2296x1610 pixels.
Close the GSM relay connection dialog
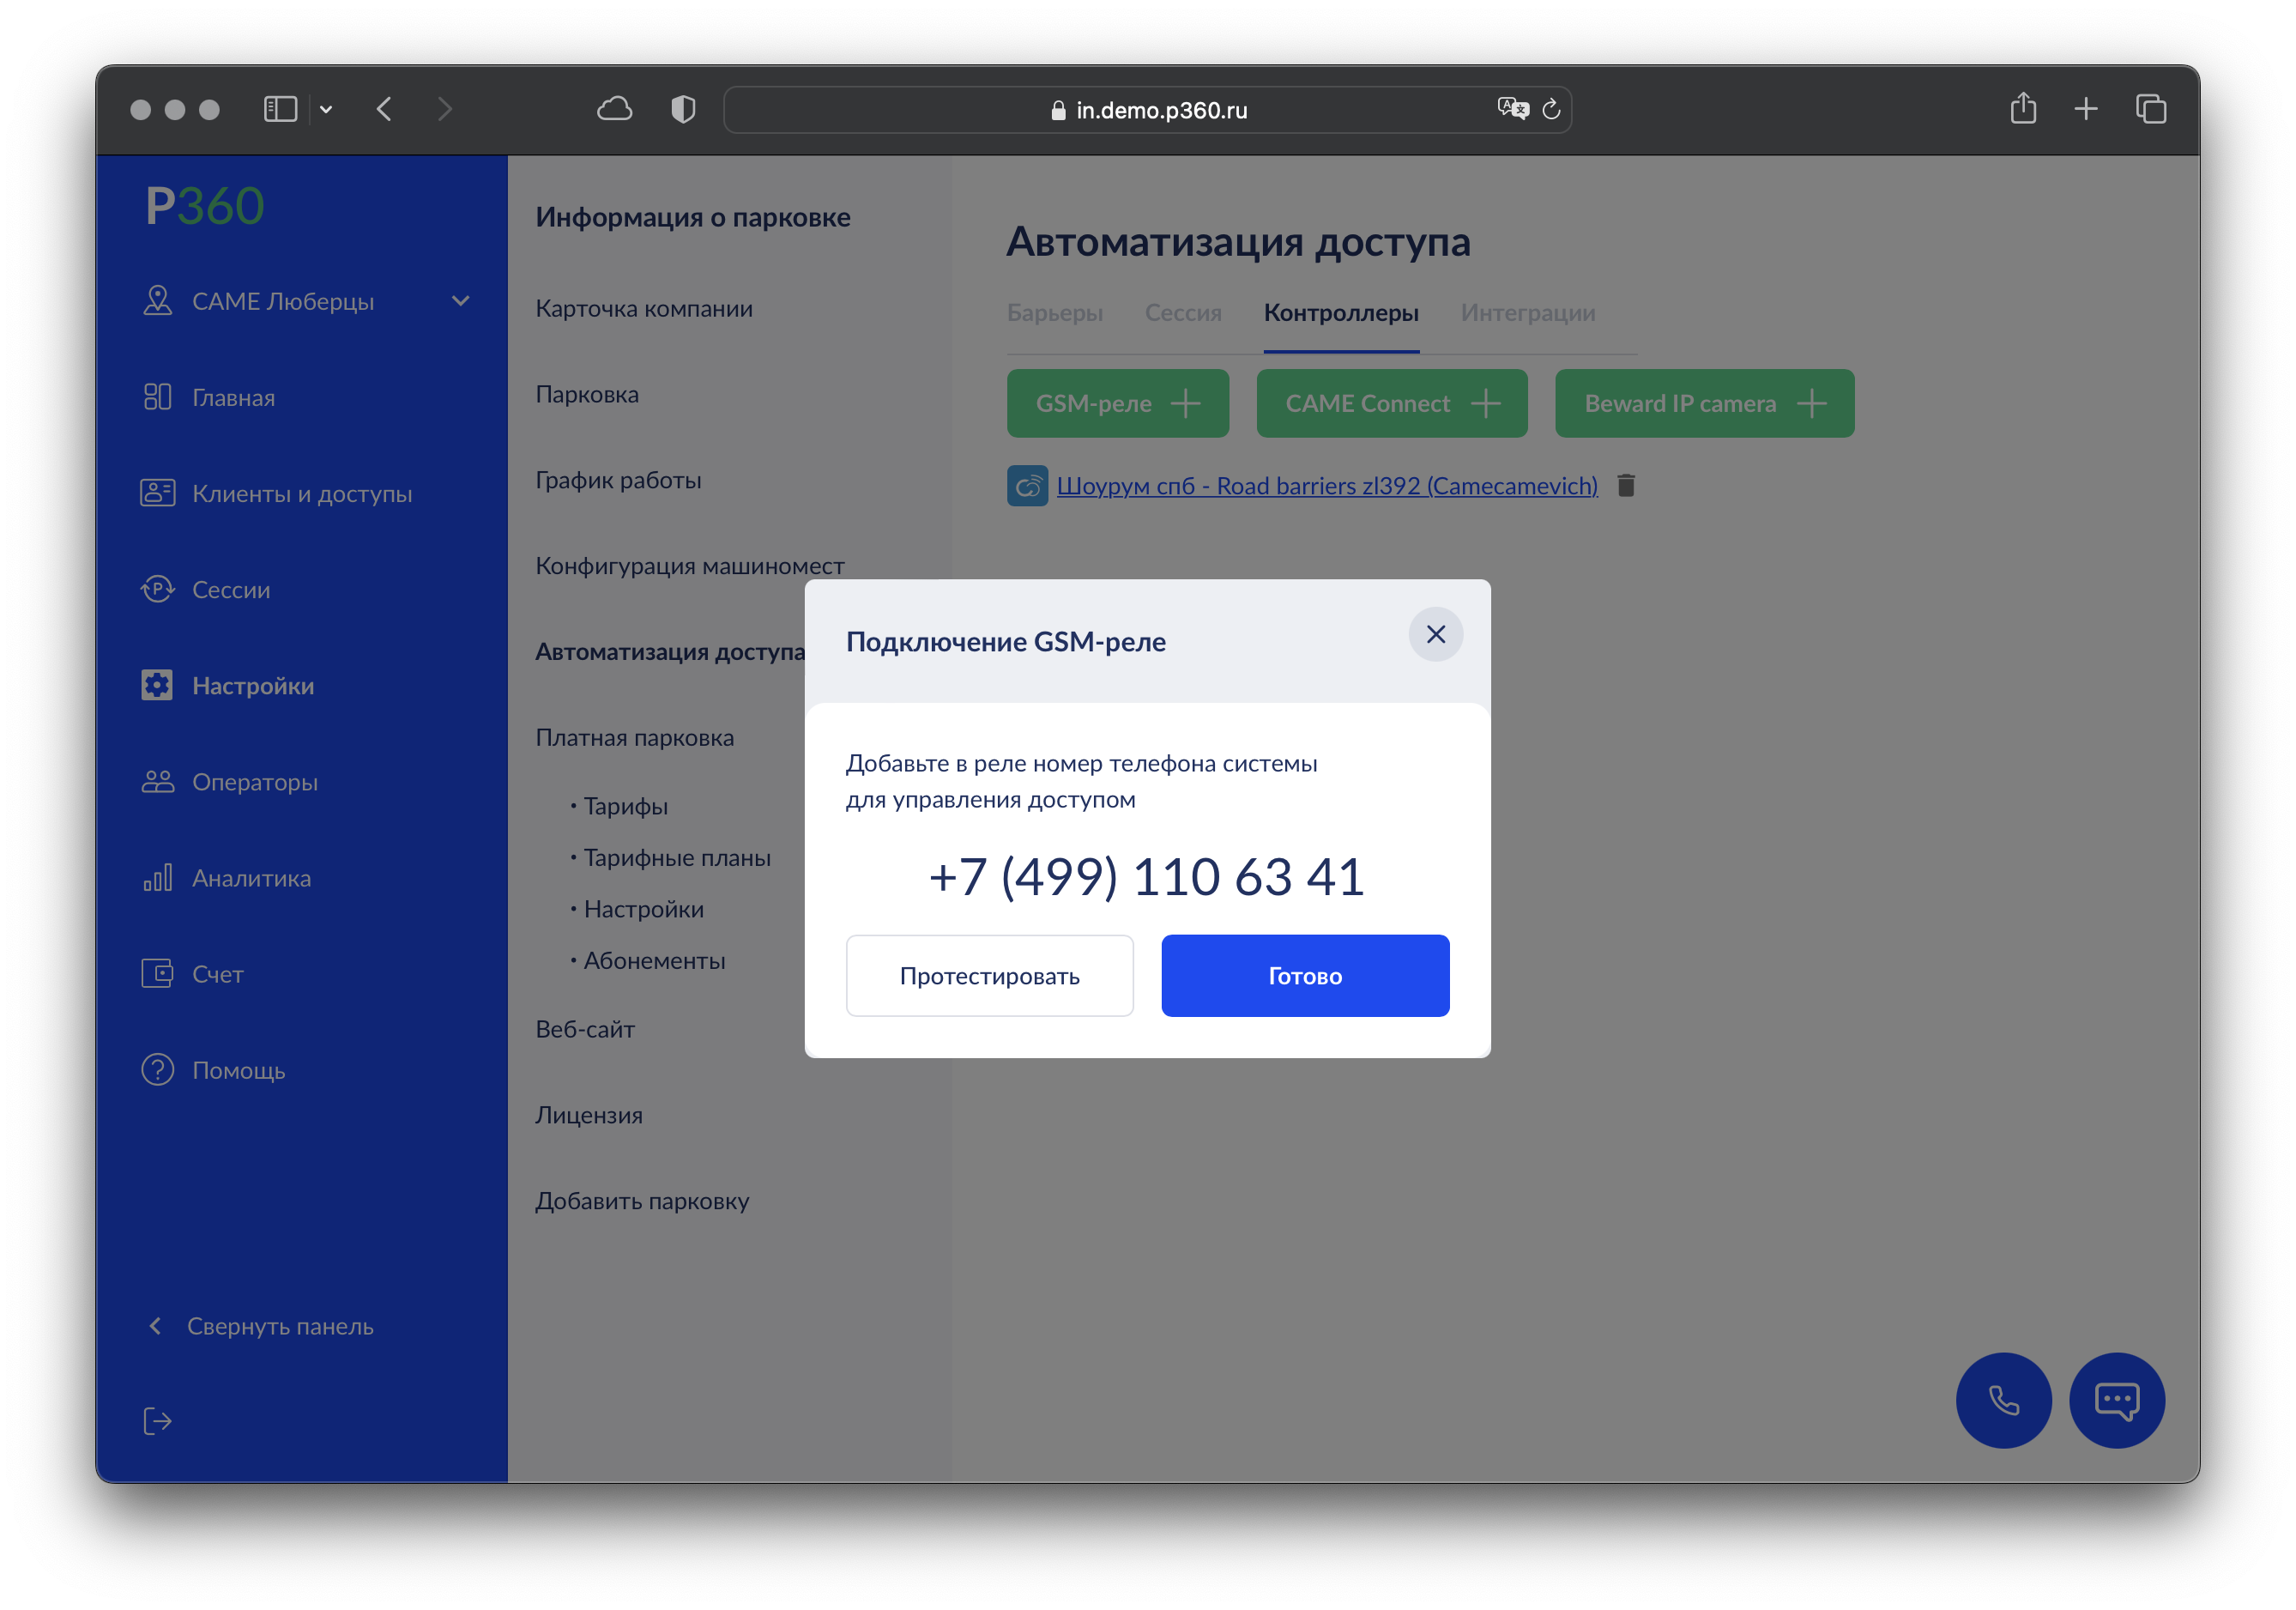(x=1435, y=634)
